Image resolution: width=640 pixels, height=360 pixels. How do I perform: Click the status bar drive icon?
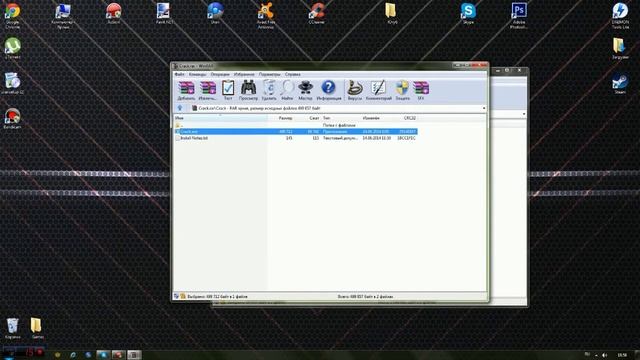click(176, 296)
